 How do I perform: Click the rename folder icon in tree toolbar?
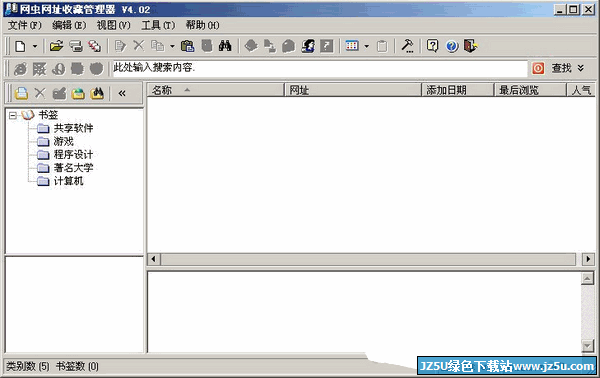pyautogui.click(x=59, y=93)
